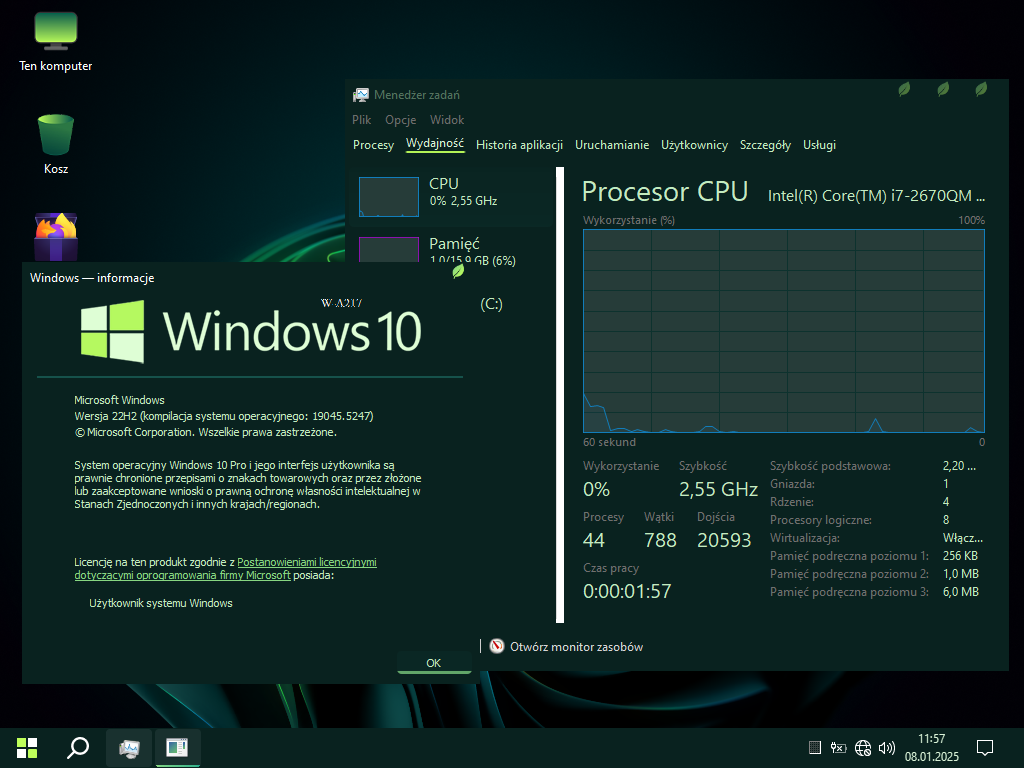Expand the Widok menu
Image resolution: width=1024 pixels, height=768 pixels.
pos(447,120)
